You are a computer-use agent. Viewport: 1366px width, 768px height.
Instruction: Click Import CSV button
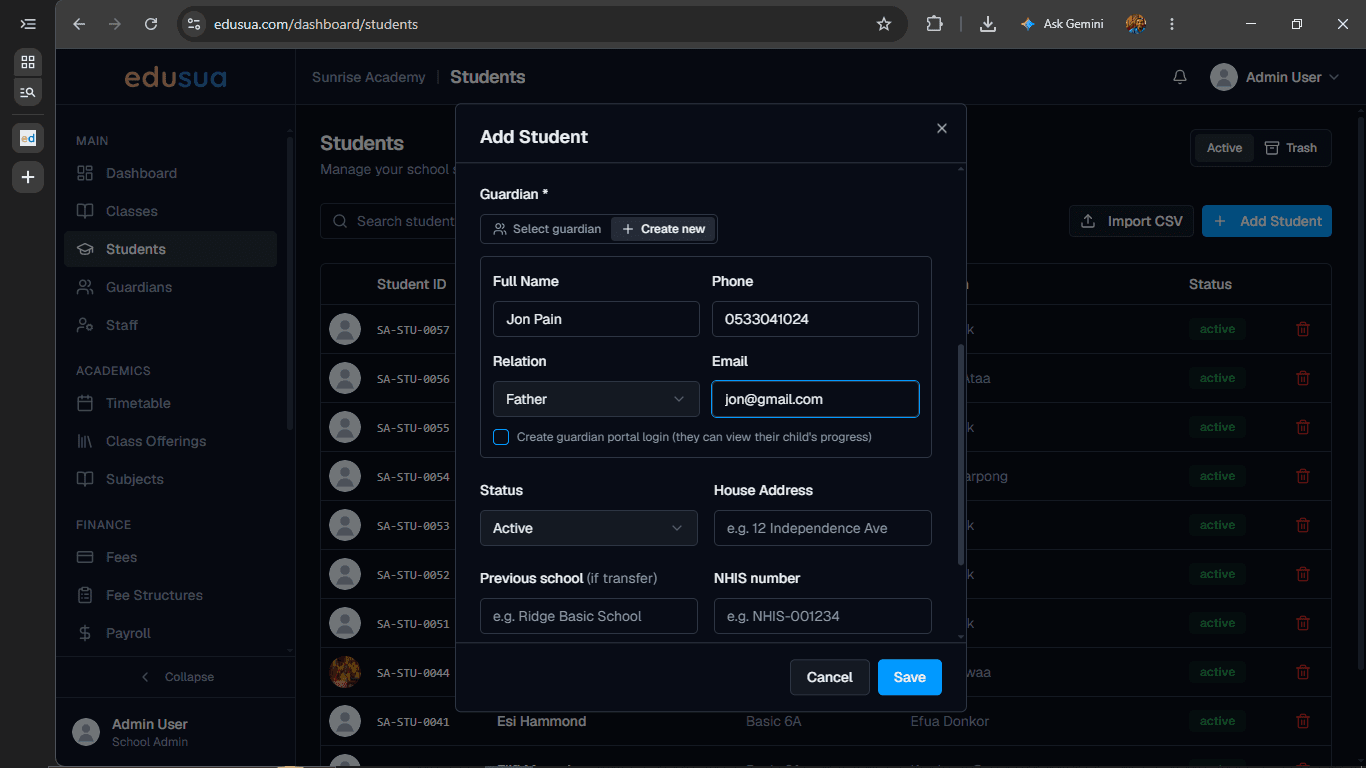[x=1132, y=221]
